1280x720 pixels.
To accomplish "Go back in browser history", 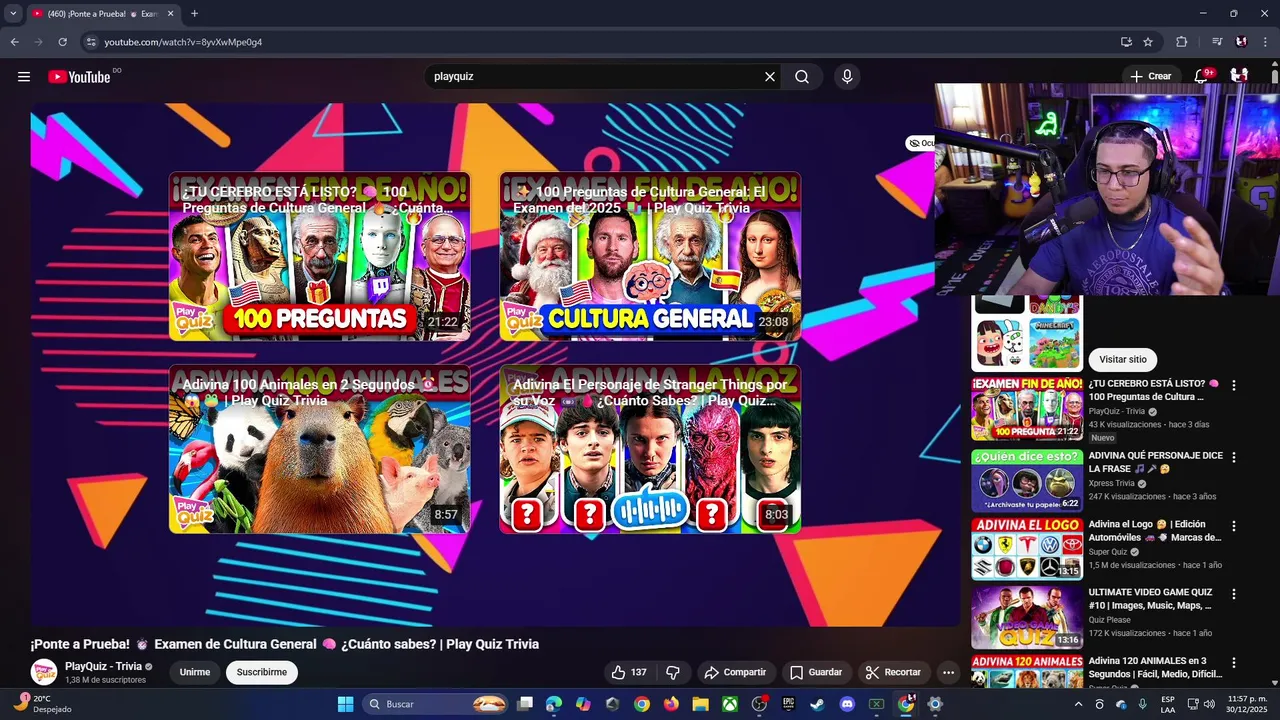I will tap(14, 42).
